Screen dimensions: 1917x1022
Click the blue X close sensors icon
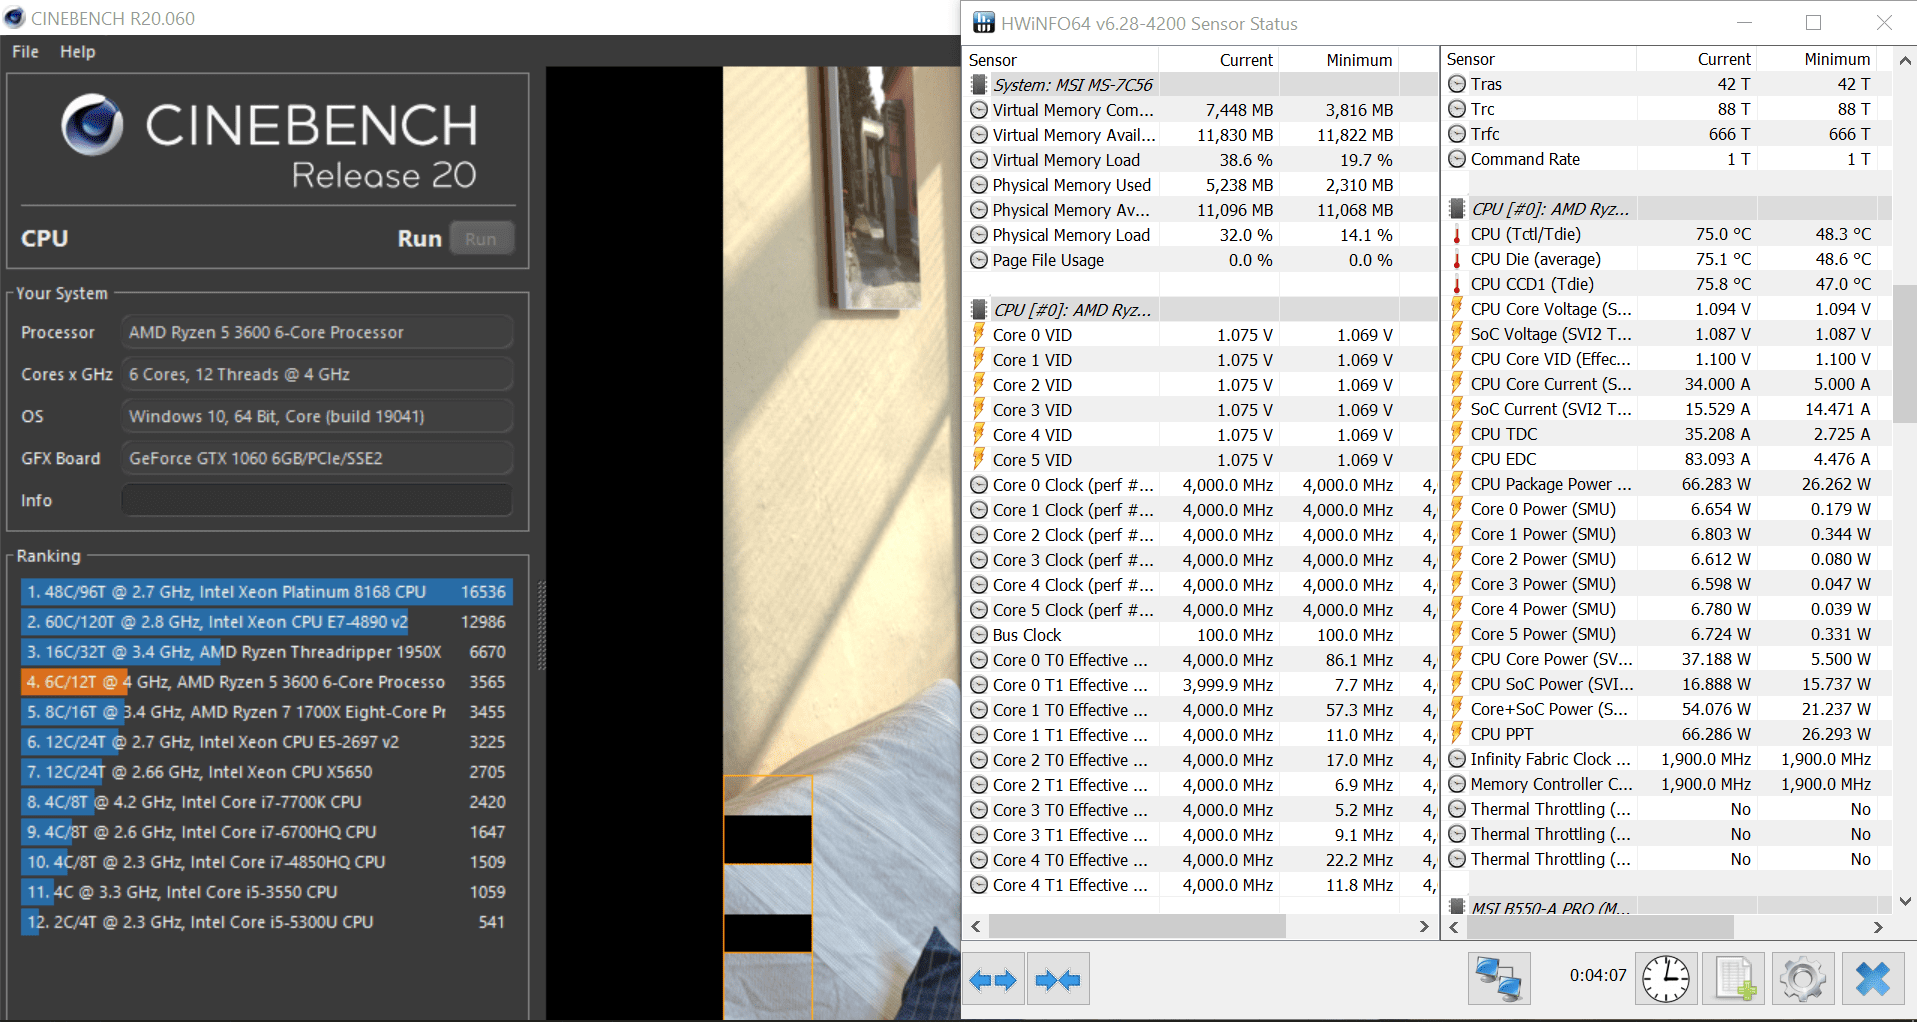tap(1872, 978)
